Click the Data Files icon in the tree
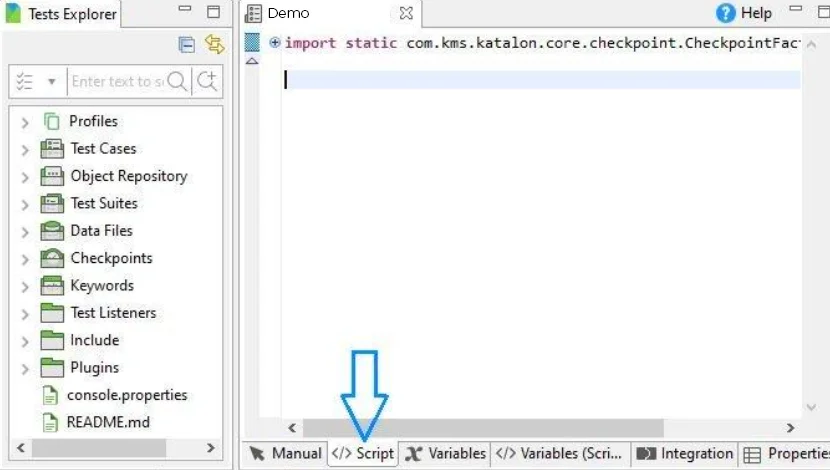The width and height of the screenshot is (830, 470). pos(53,231)
